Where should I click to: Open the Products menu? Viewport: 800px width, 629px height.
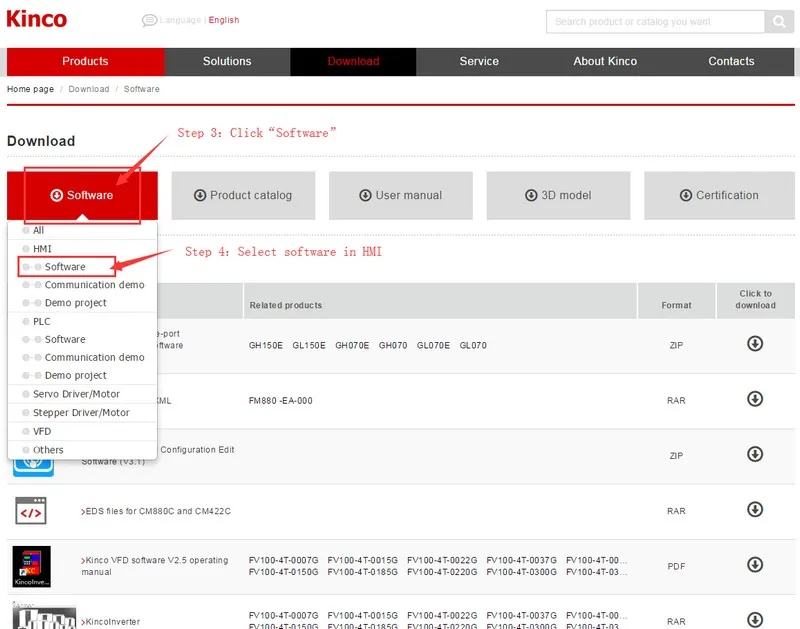pyautogui.click(x=85, y=62)
